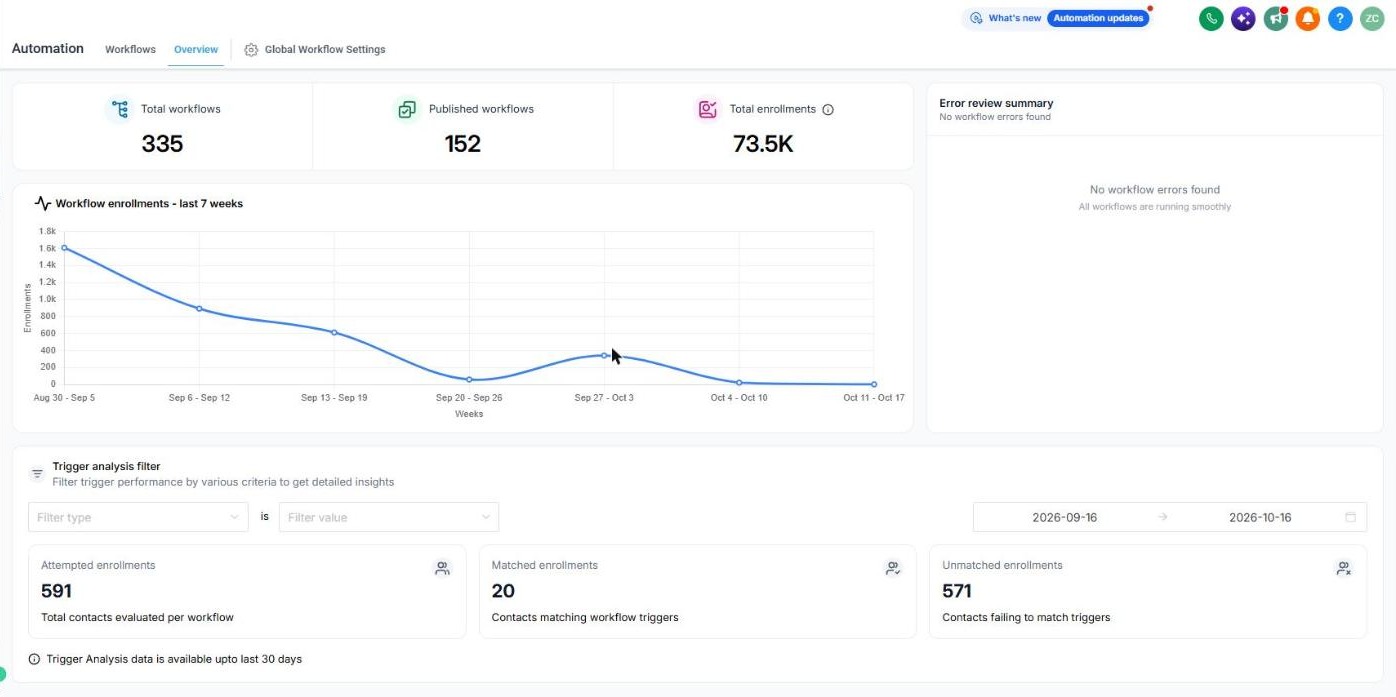The width and height of the screenshot is (1396, 697).
Task: Click the Trigger Analysis data info icon
Action: coord(35,659)
